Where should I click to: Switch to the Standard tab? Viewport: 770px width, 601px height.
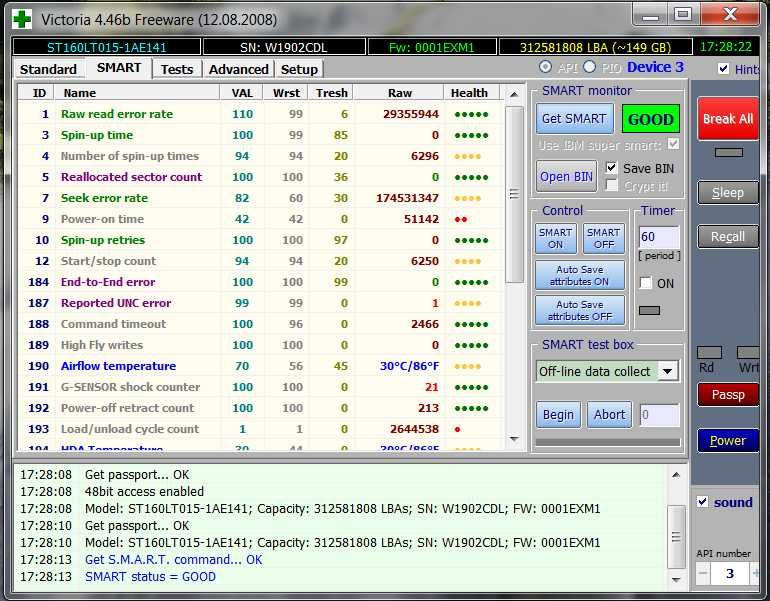[x=48, y=69]
